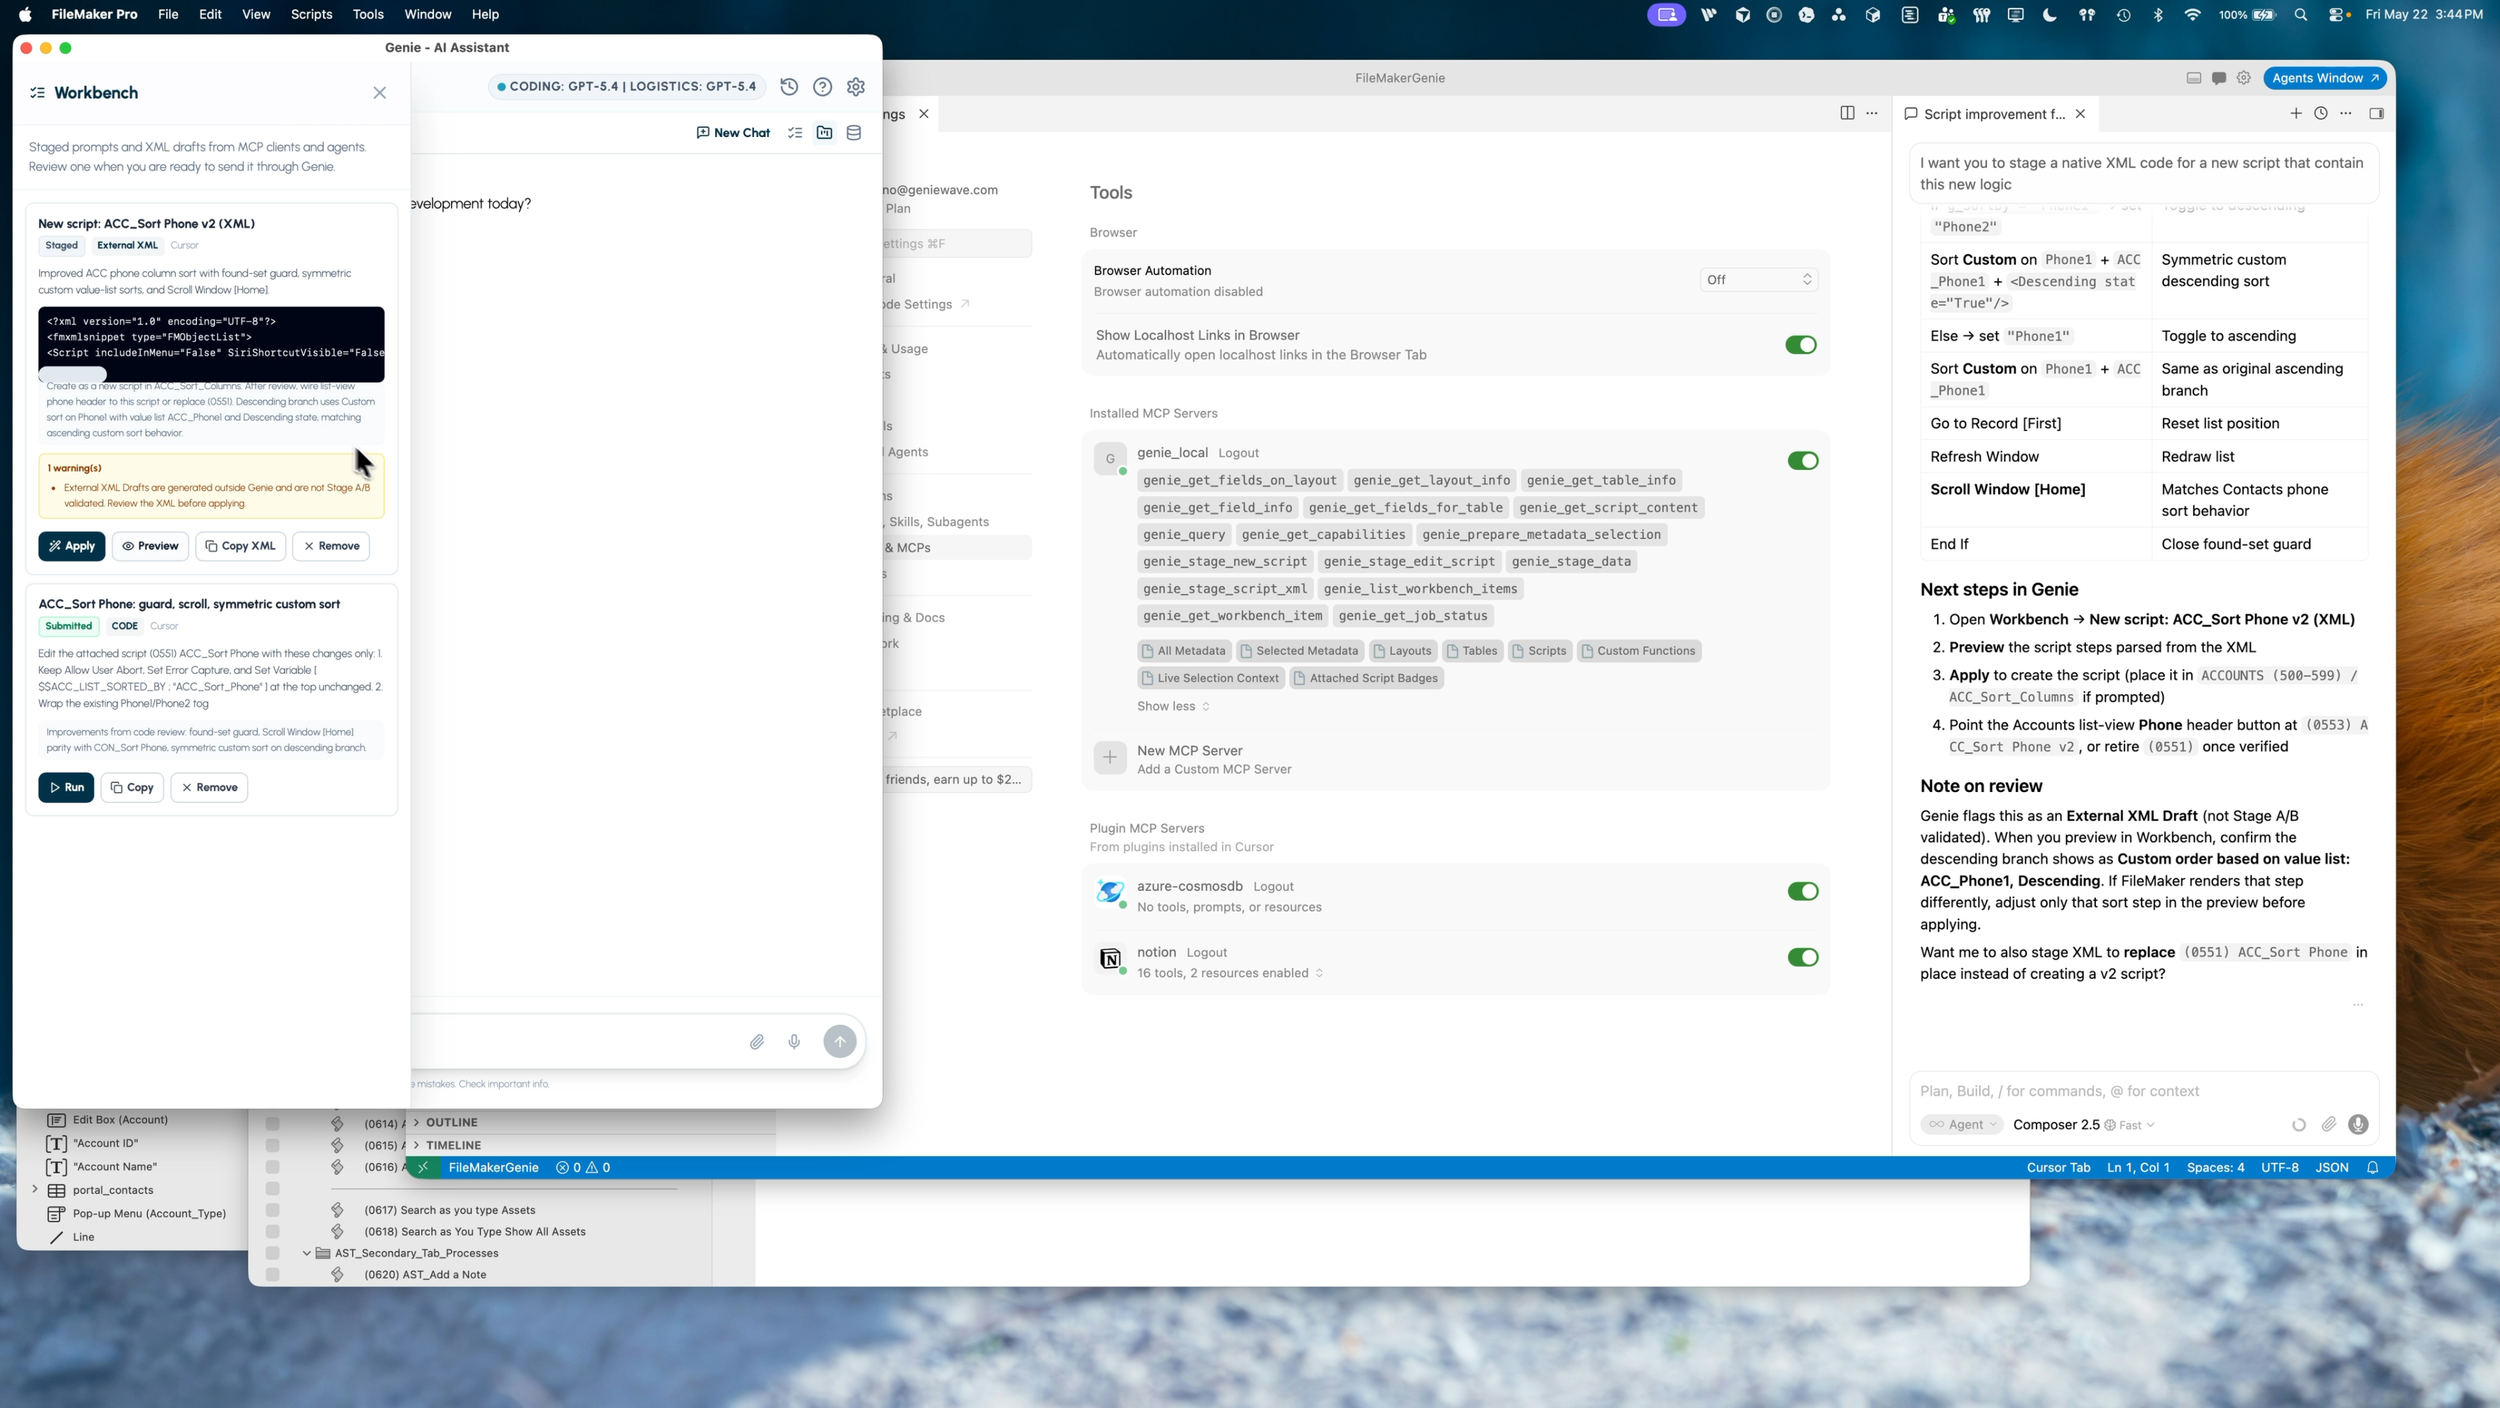
Task: Split the editor with the layout icon
Action: click(x=1846, y=113)
